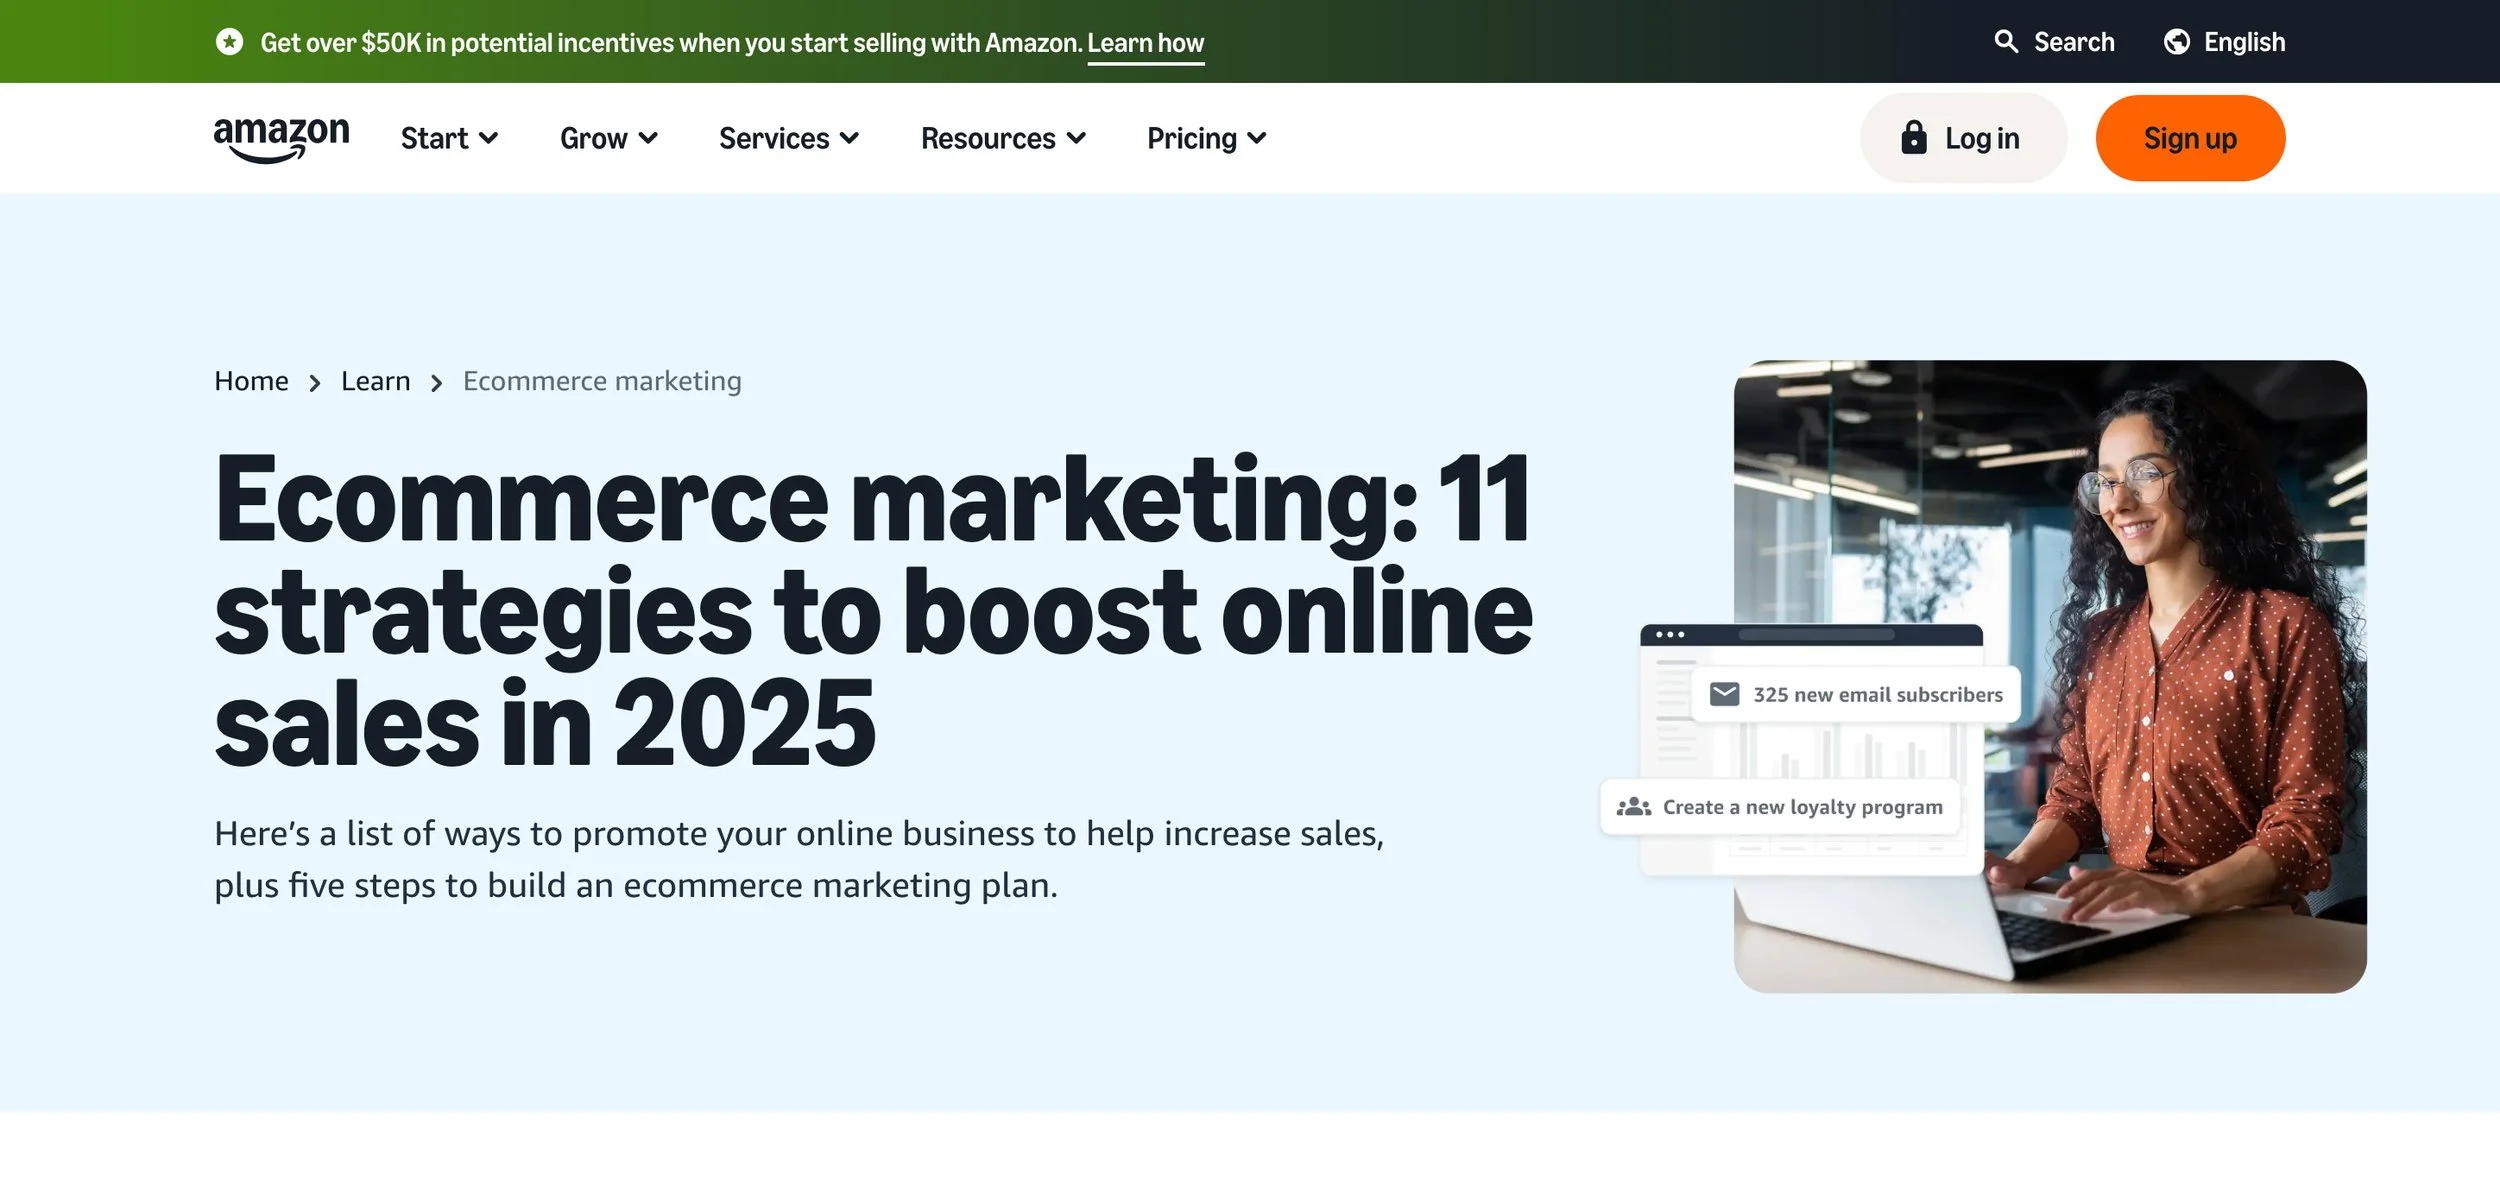Go to Learn breadcrumb link
This screenshot has width=2500, height=1188.
(x=375, y=381)
